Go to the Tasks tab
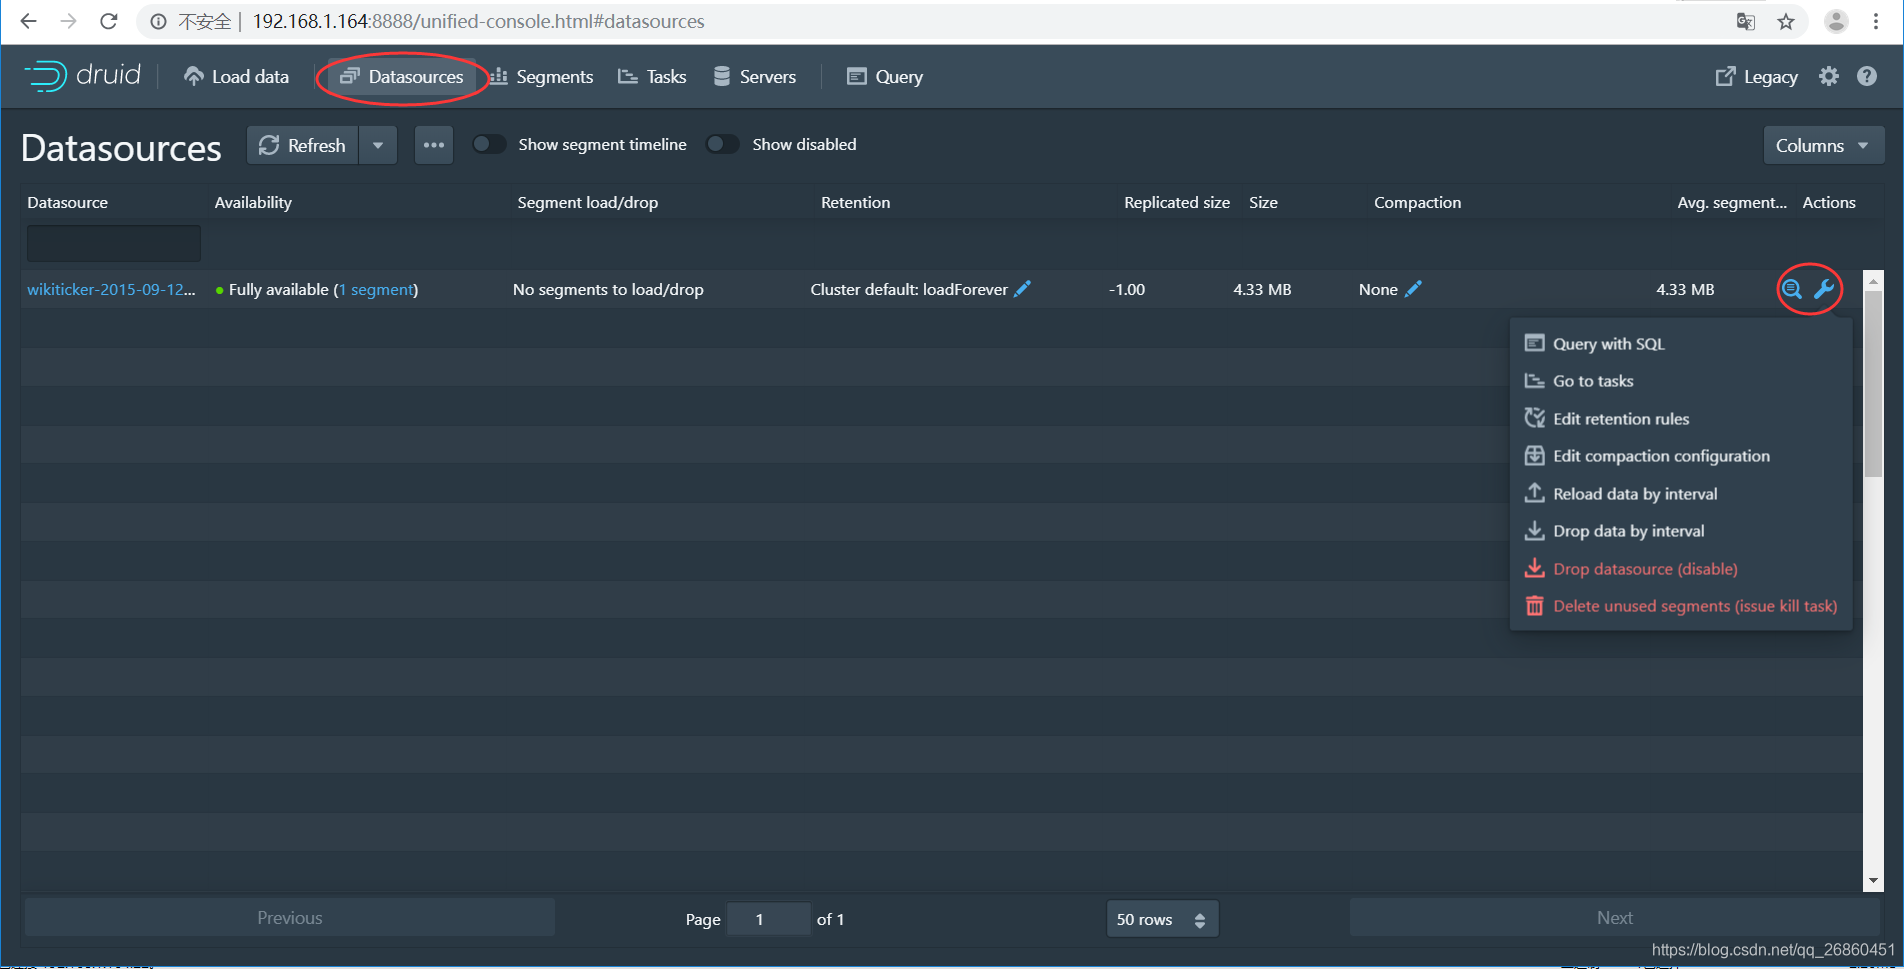This screenshot has height=969, width=1904. click(652, 77)
